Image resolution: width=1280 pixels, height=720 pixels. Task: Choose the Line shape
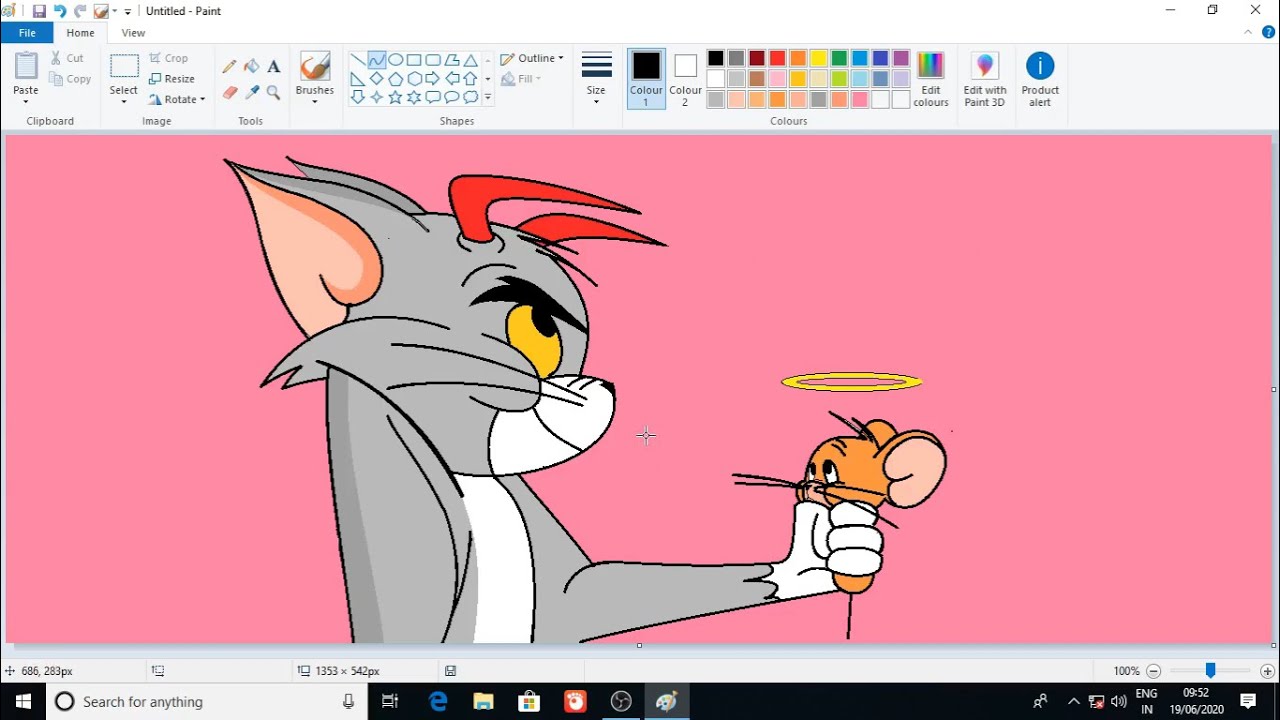pyautogui.click(x=357, y=60)
